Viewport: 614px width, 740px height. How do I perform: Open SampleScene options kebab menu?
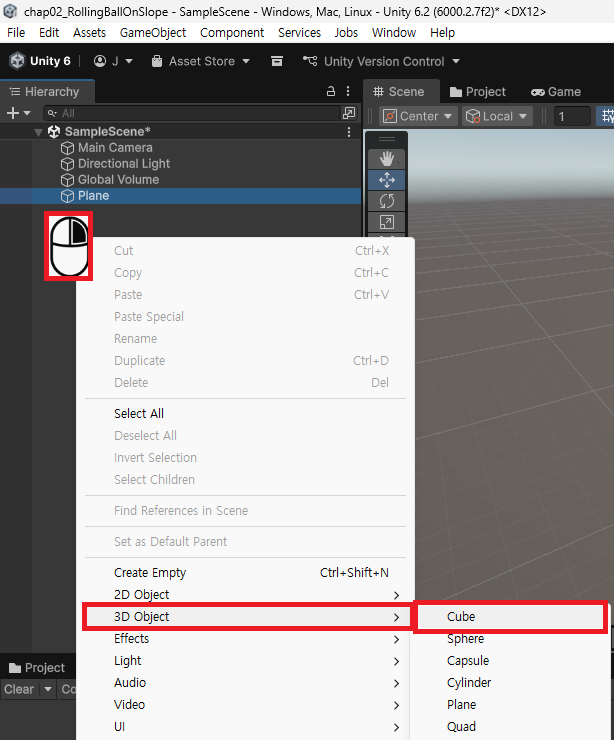[349, 132]
